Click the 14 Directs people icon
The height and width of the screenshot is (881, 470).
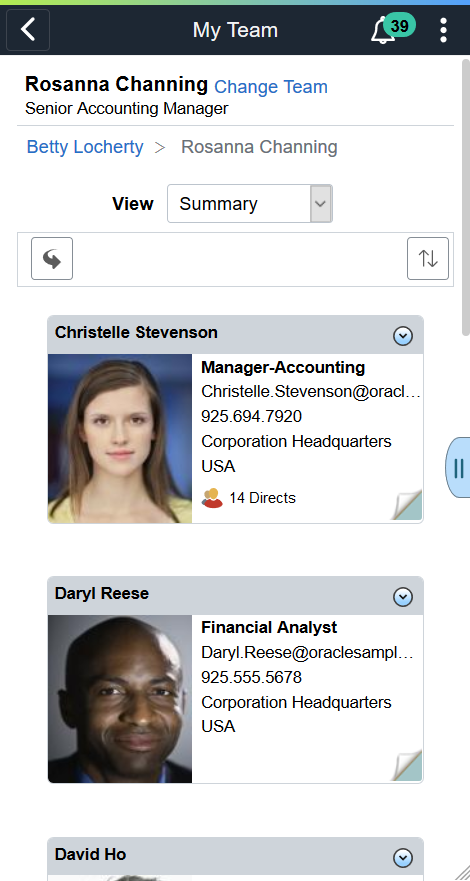point(212,498)
